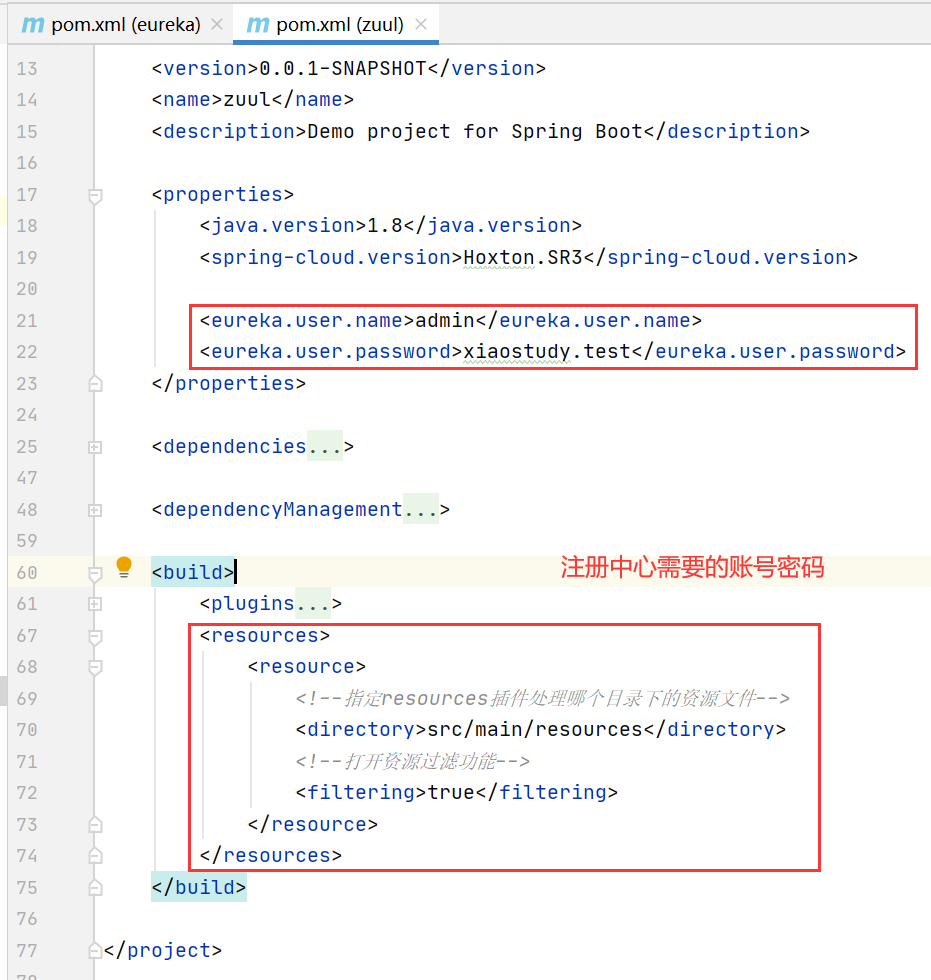Click the Maven icon on the eureka tab
This screenshot has height=980, width=931.
(x=32, y=24)
